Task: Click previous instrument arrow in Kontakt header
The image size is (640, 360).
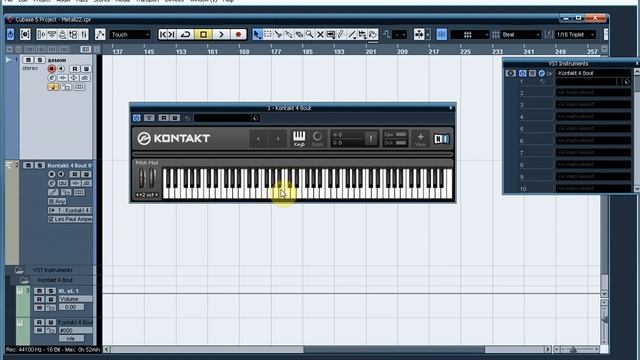Action: [258, 139]
